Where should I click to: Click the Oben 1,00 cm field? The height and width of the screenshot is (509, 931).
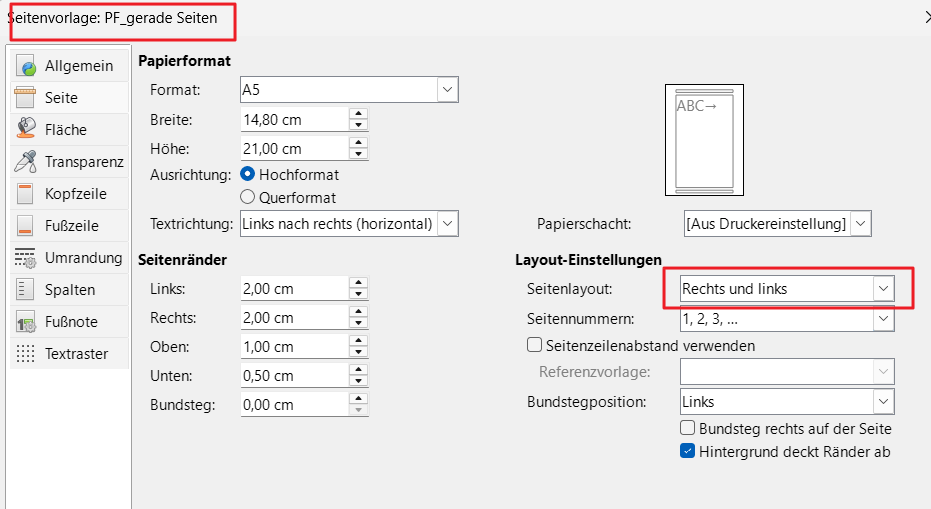(294, 347)
